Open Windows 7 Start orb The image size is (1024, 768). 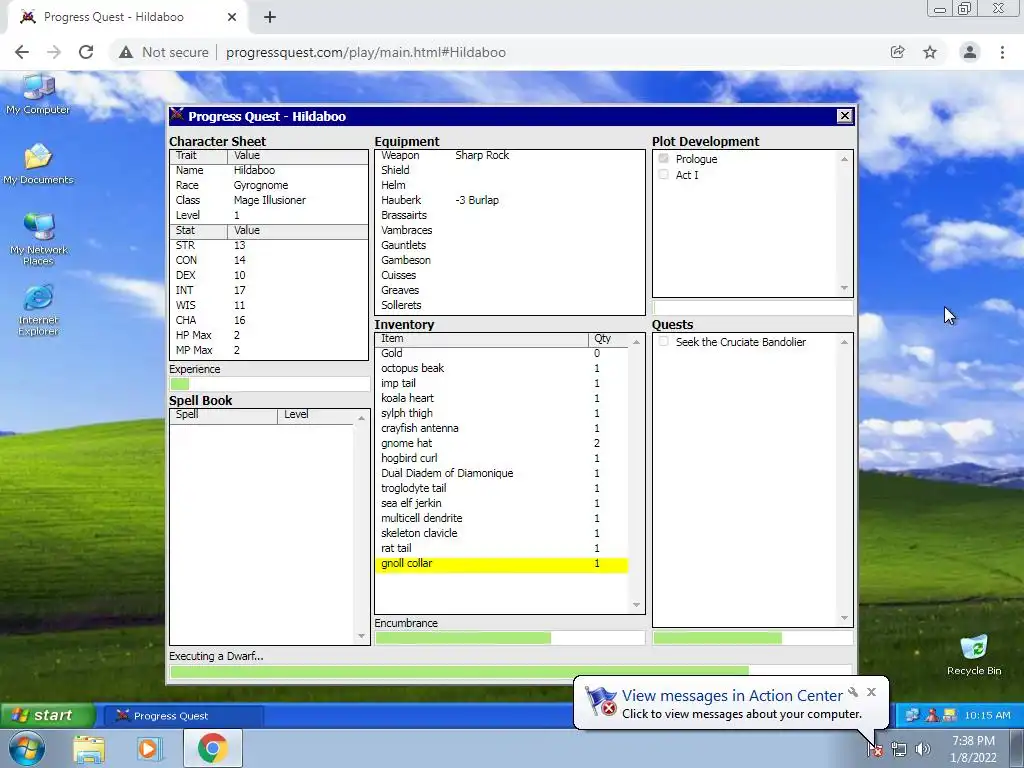coord(25,748)
